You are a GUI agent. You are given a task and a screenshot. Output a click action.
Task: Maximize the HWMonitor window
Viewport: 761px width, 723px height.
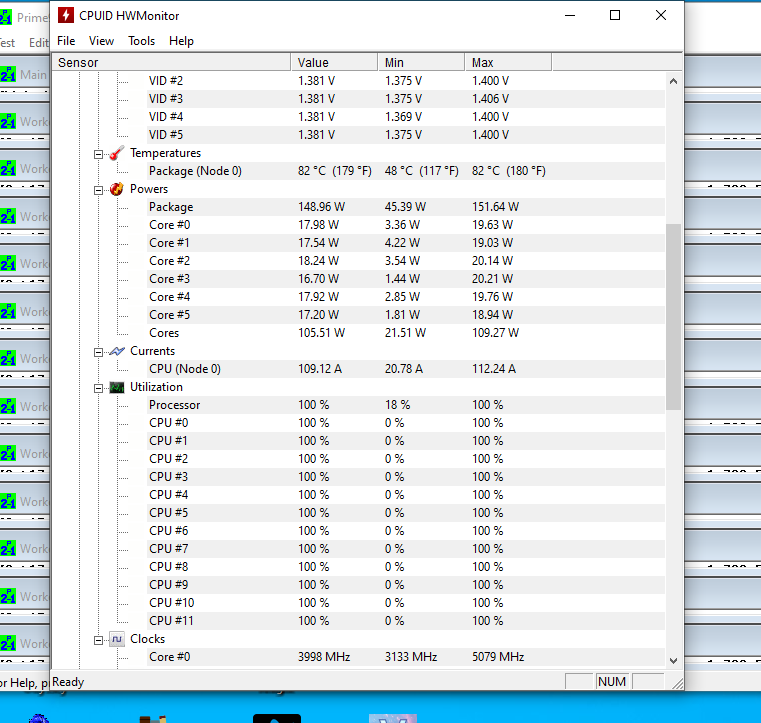click(615, 16)
